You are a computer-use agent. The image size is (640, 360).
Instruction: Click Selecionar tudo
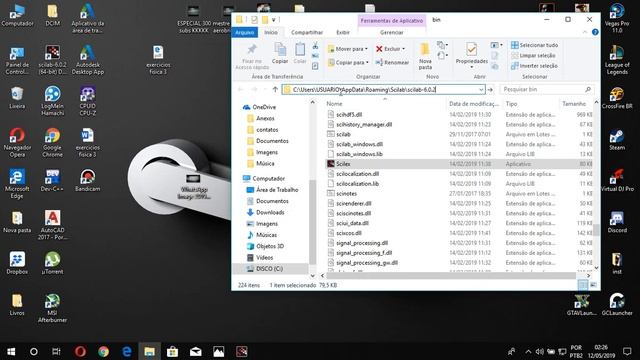coord(534,45)
